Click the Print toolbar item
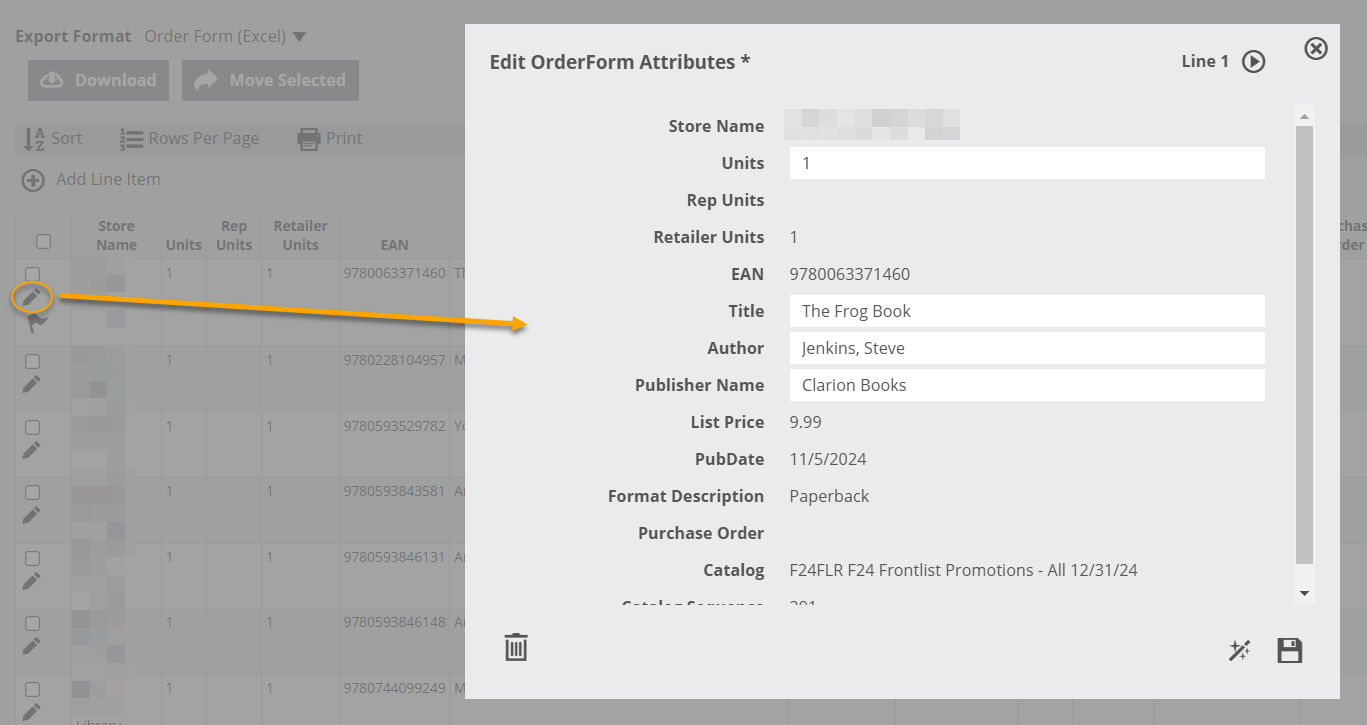 point(330,139)
